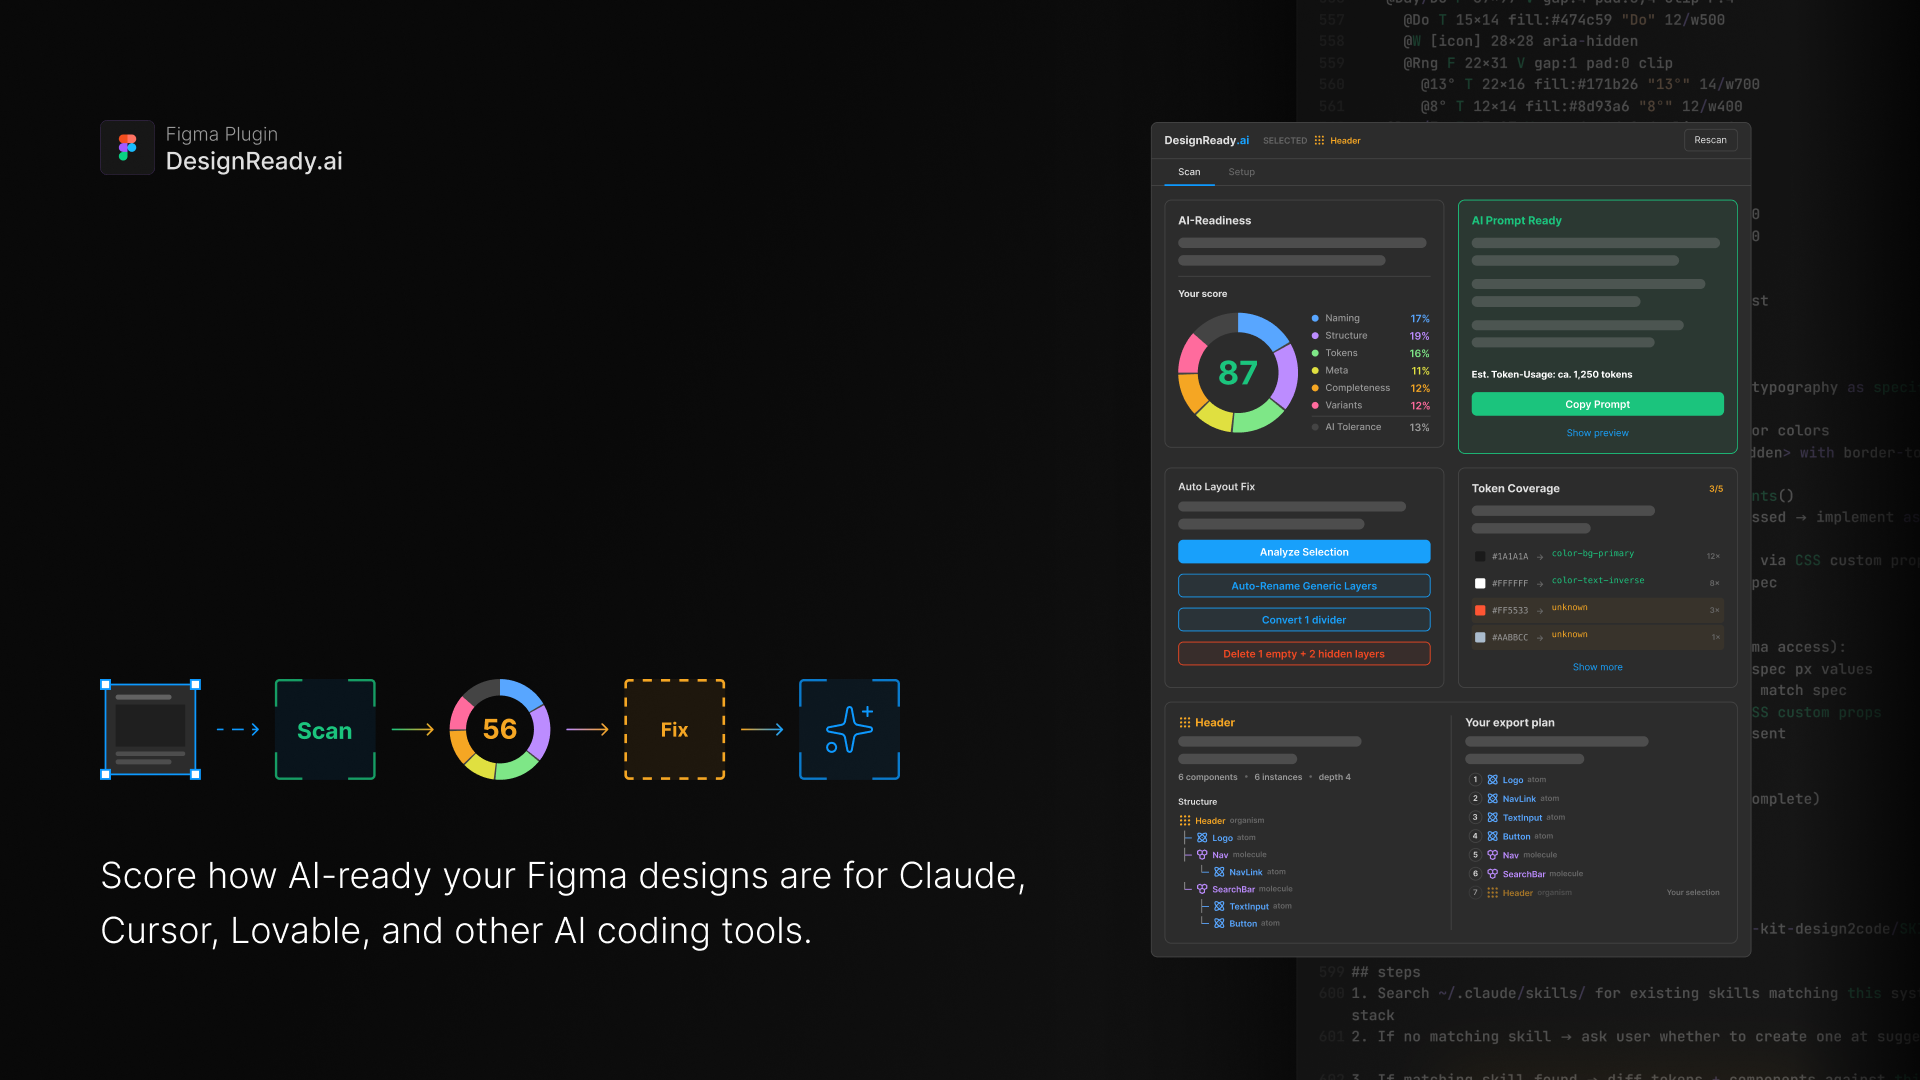Click the Header organism icon in export plan

[1492, 893]
